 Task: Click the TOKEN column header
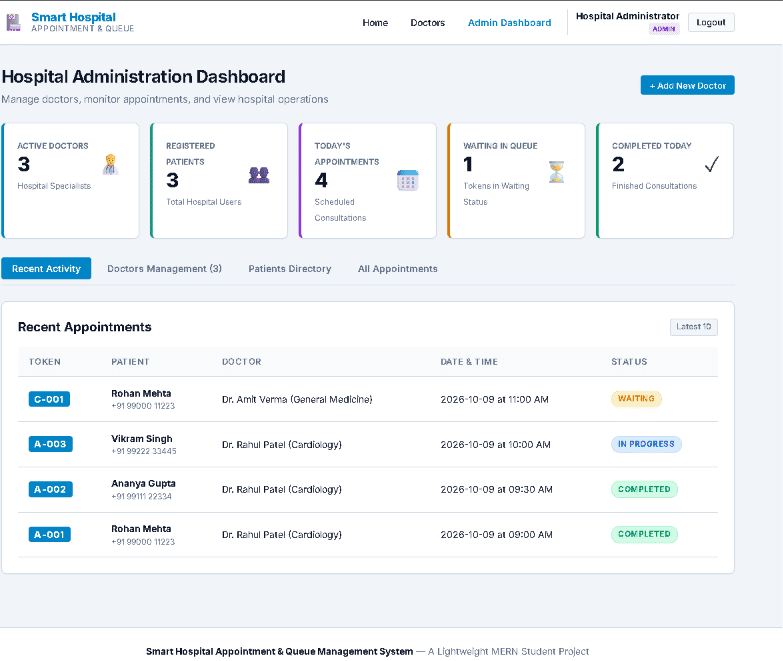pyautogui.click(x=44, y=361)
